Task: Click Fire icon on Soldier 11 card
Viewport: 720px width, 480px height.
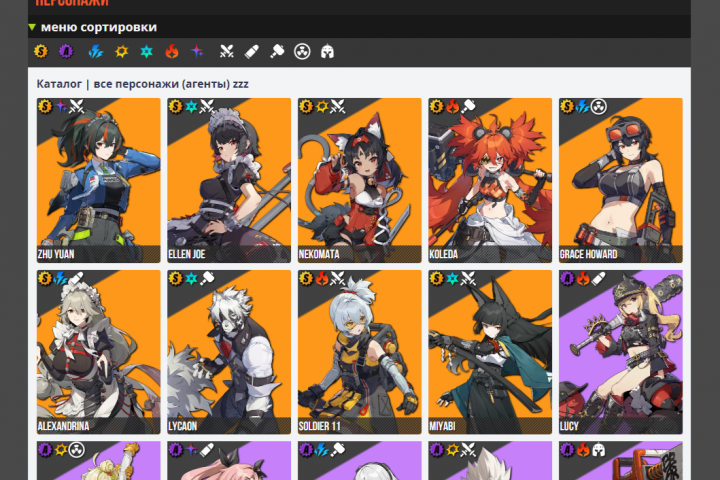Action: point(322,278)
